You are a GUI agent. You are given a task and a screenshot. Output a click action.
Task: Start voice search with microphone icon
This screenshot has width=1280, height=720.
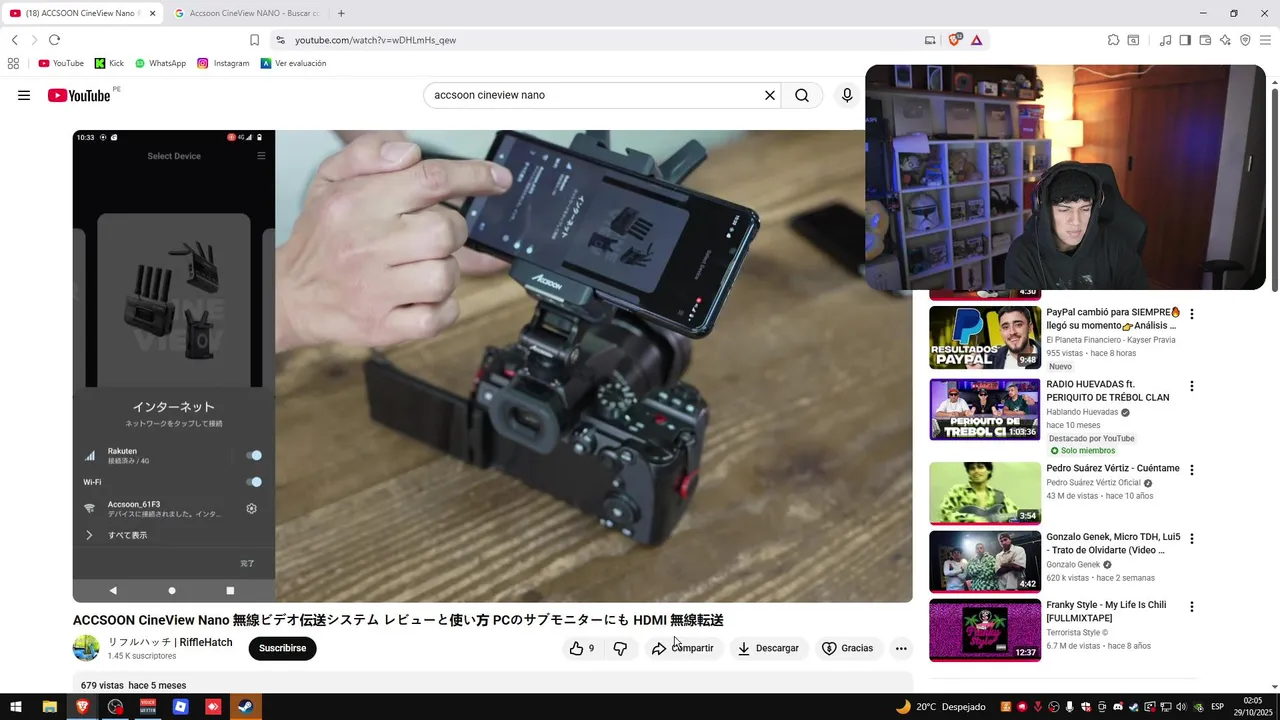(x=847, y=95)
